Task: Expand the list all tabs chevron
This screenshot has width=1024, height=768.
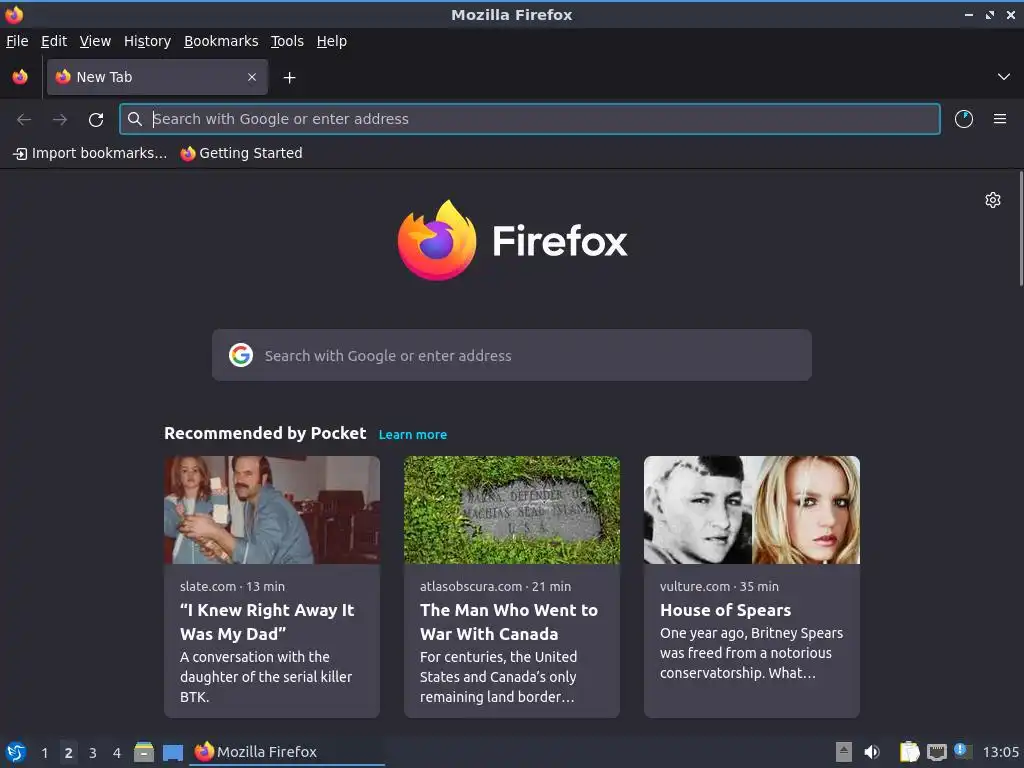Action: coord(1004,77)
